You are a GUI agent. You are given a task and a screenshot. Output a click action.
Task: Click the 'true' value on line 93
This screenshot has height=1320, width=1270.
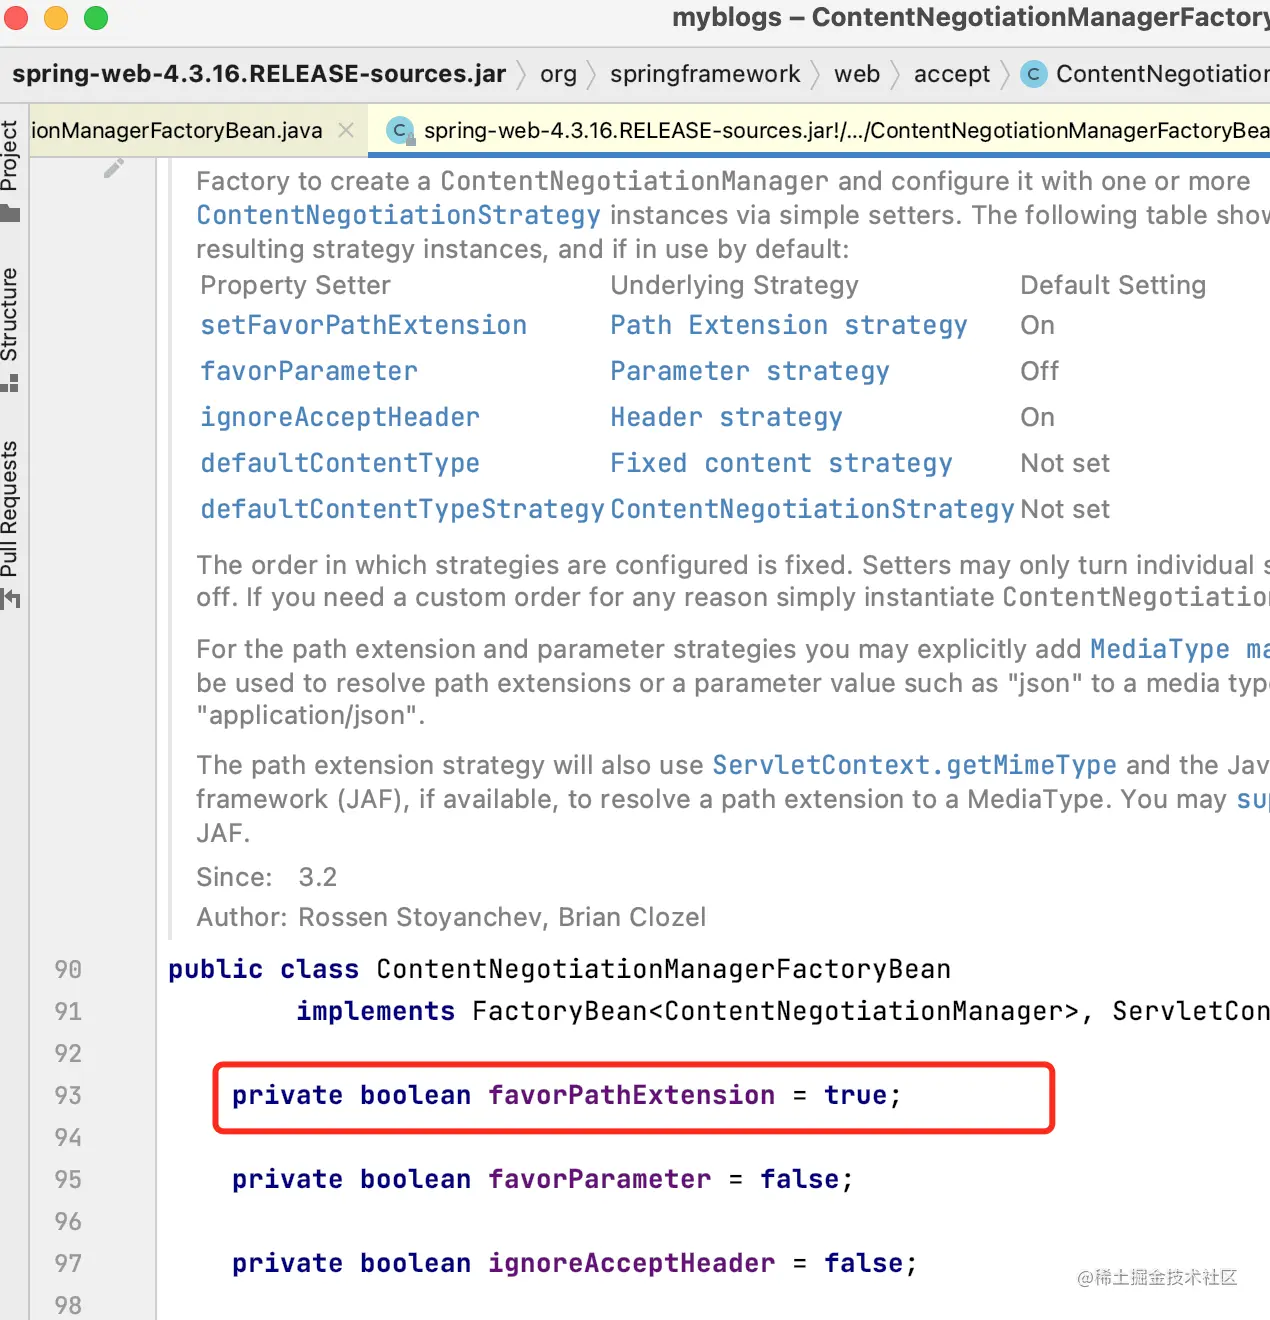855,1095
